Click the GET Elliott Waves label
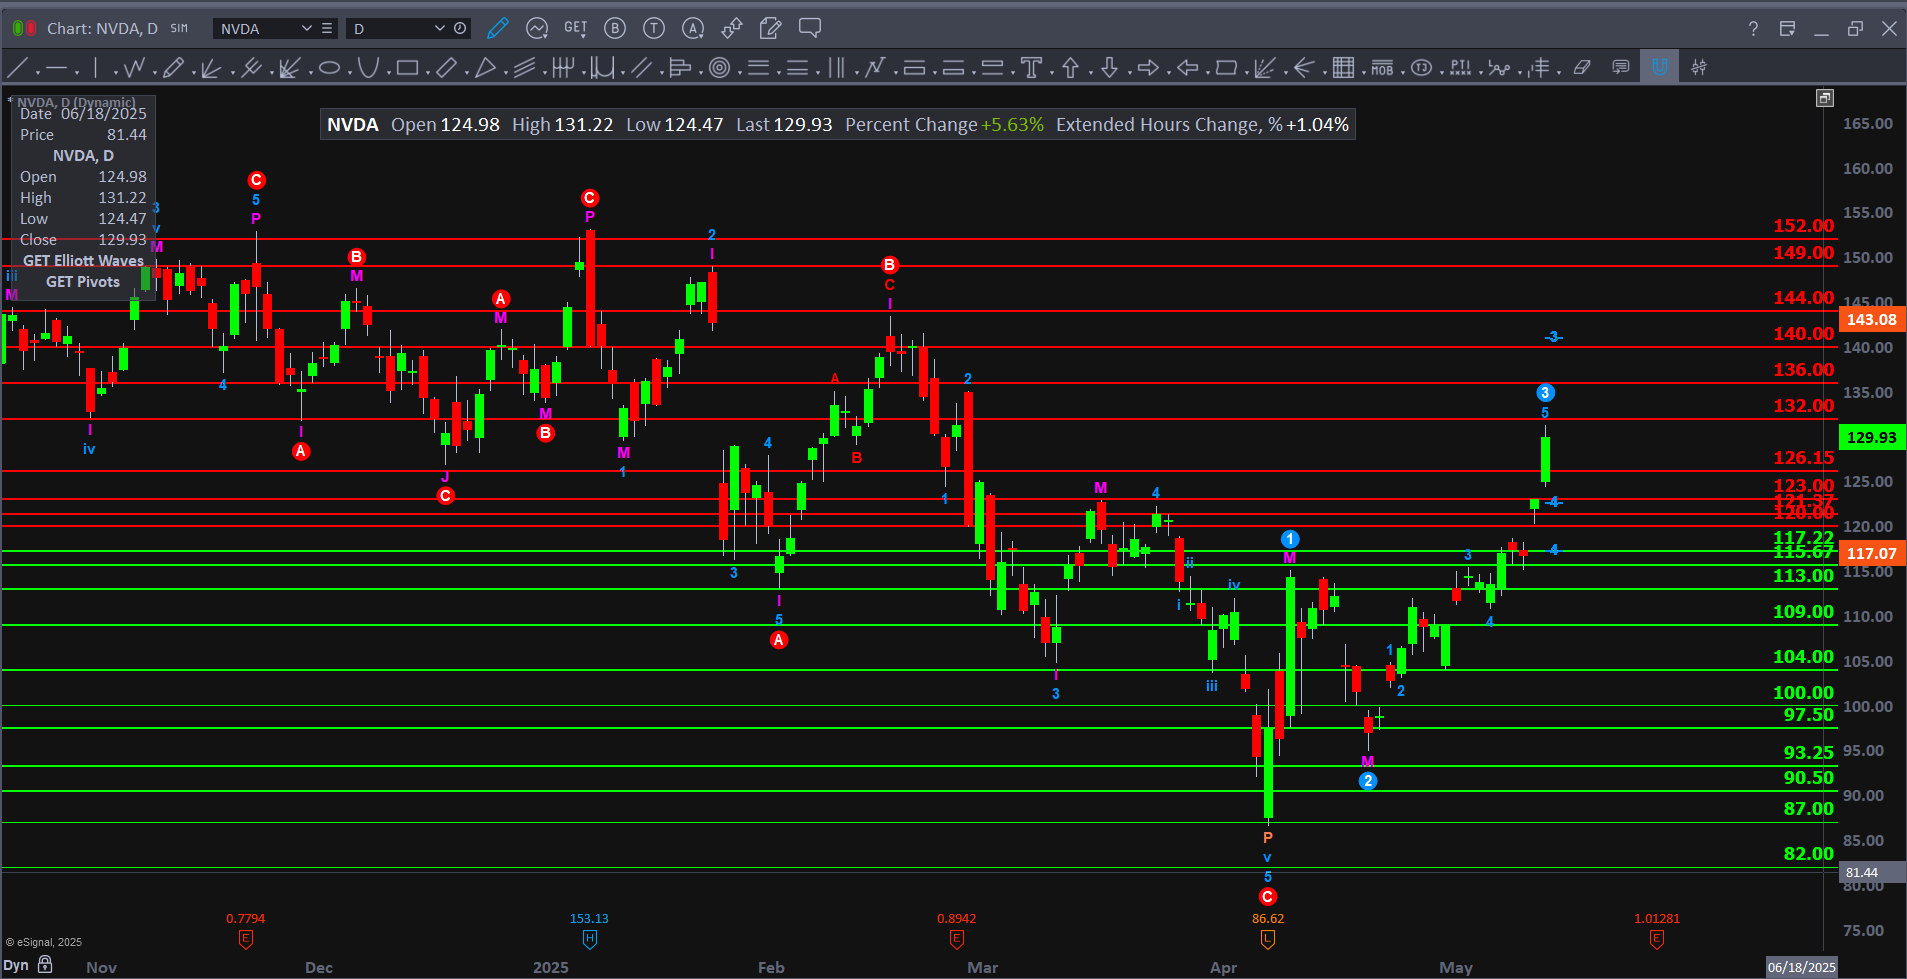Screen dimensions: 1907x979 [83, 261]
